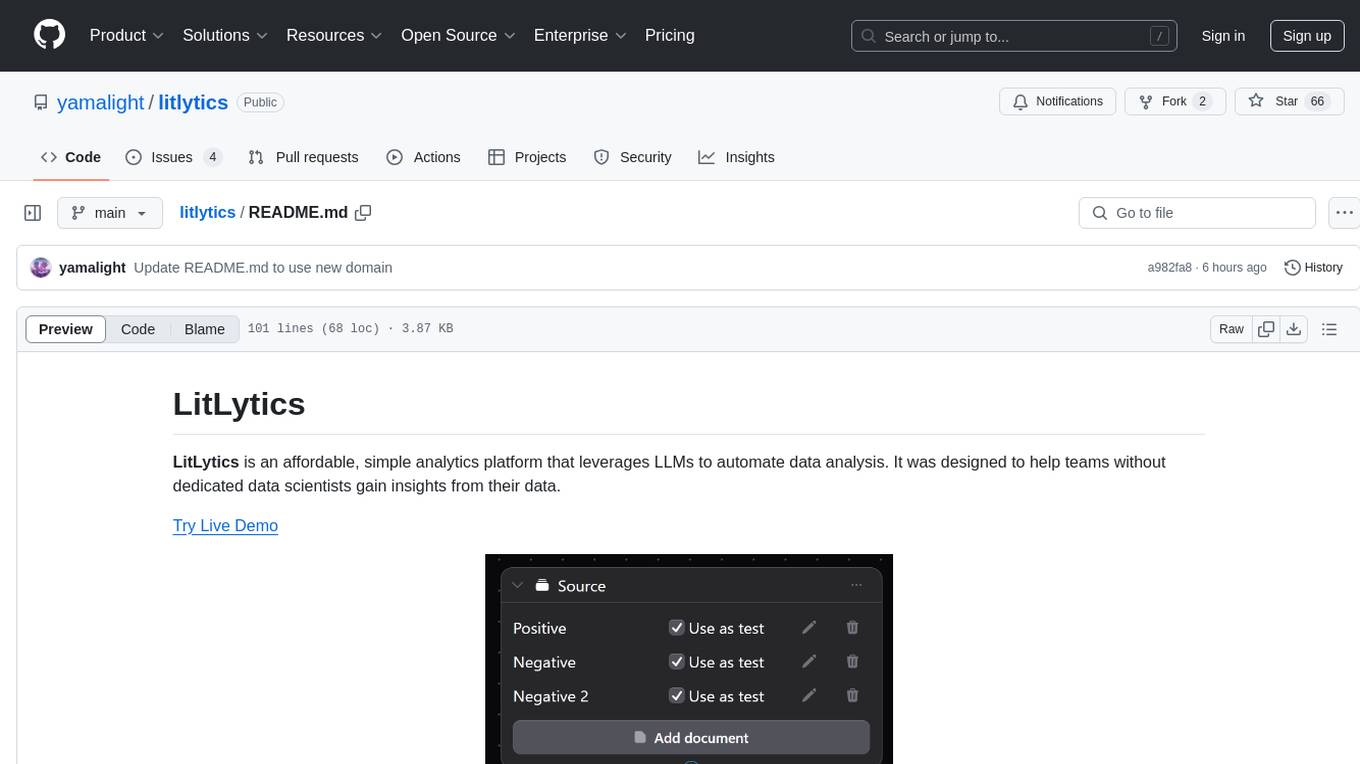Viewport: 1360px width, 764px height.
Task: Open the Update README.md commit message
Action: click(x=263, y=267)
